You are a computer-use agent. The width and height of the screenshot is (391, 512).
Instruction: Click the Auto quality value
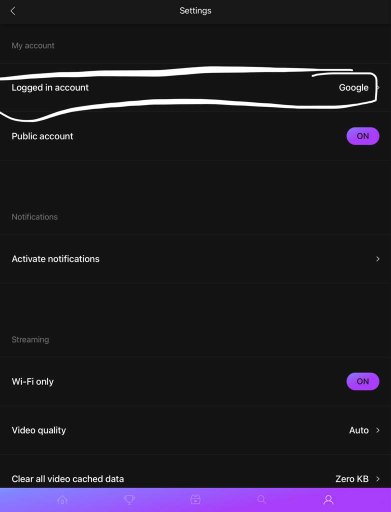[359, 430]
